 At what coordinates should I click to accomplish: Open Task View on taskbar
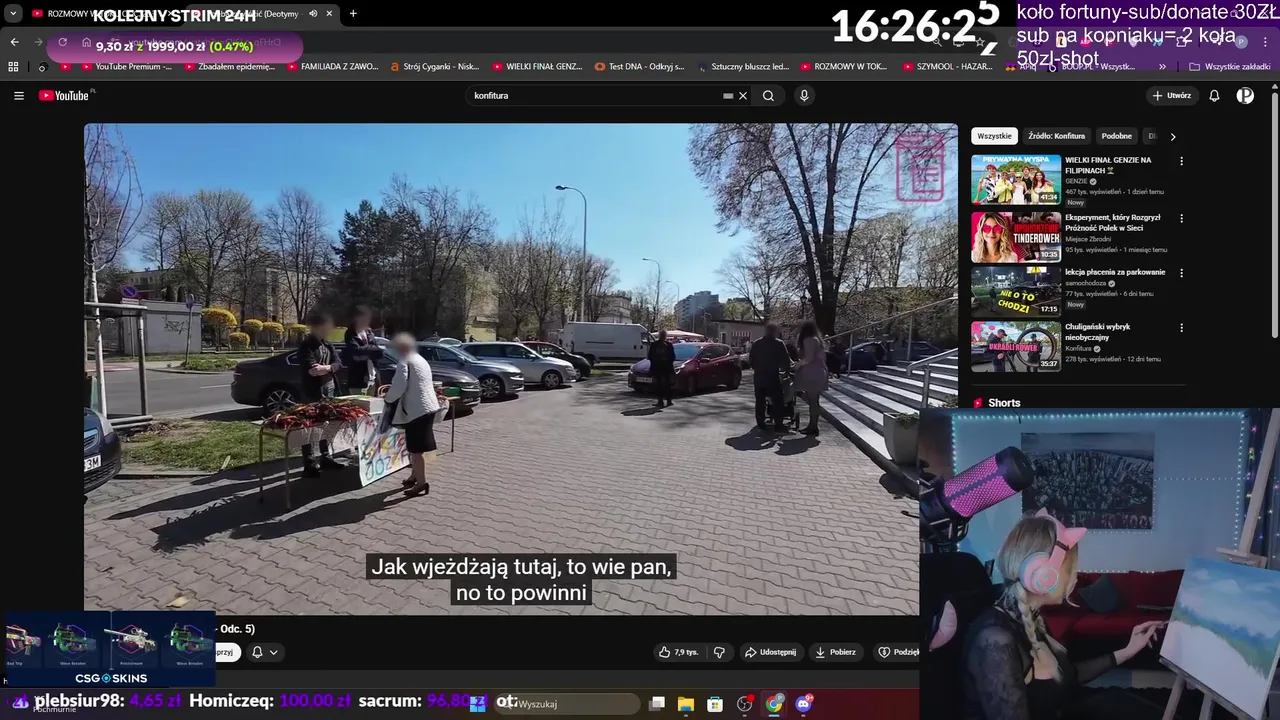657,704
